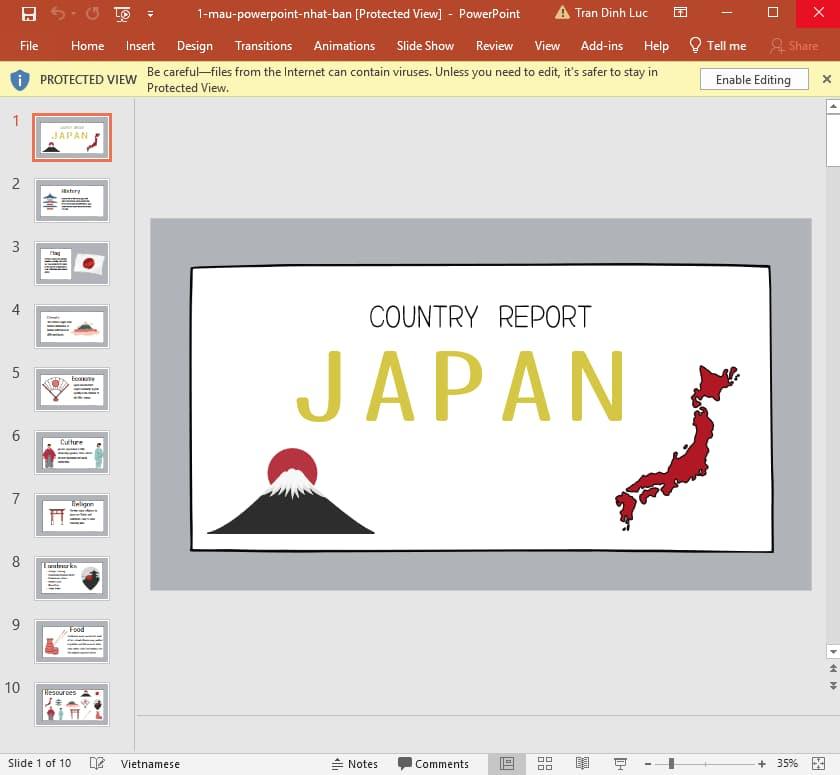Viewport: 840px width, 775px height.
Task: Click Fit slide to current window icon
Action: [820, 763]
